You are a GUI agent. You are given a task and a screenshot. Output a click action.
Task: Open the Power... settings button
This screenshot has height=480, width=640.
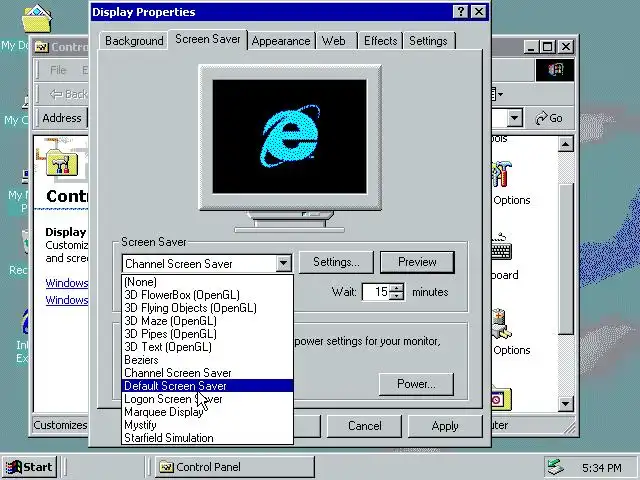pos(416,384)
